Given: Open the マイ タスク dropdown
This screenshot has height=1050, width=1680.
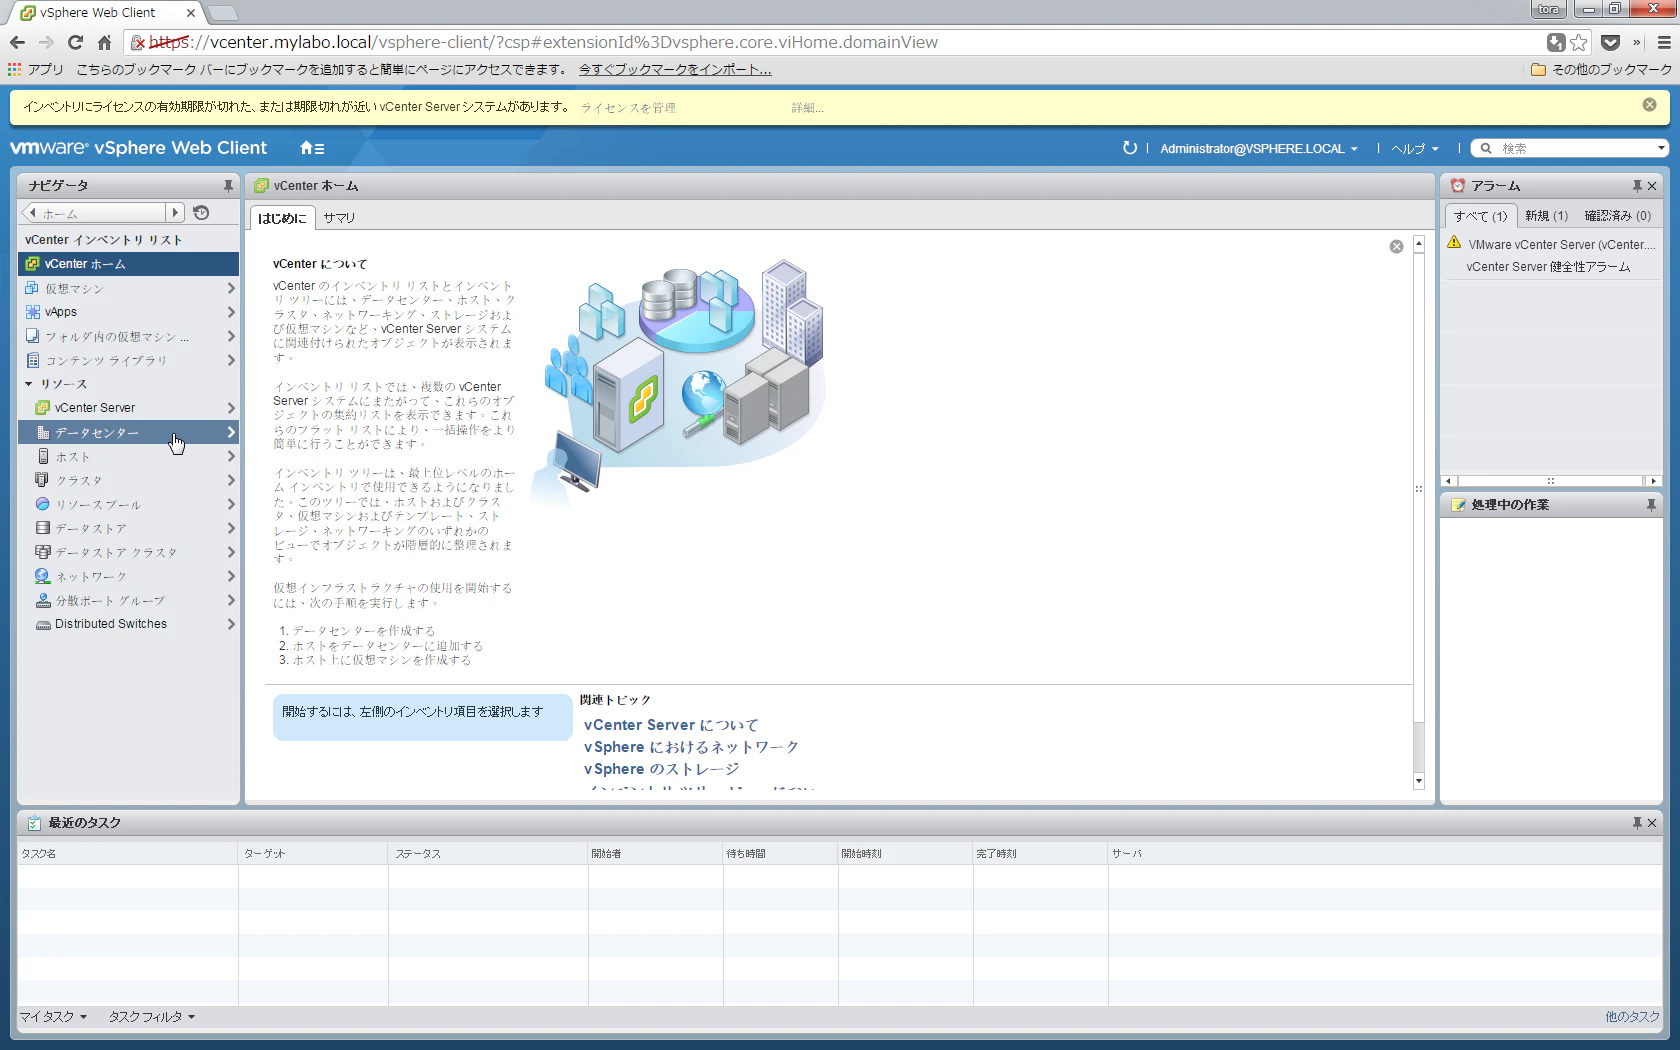Looking at the screenshot, I should 53,1017.
